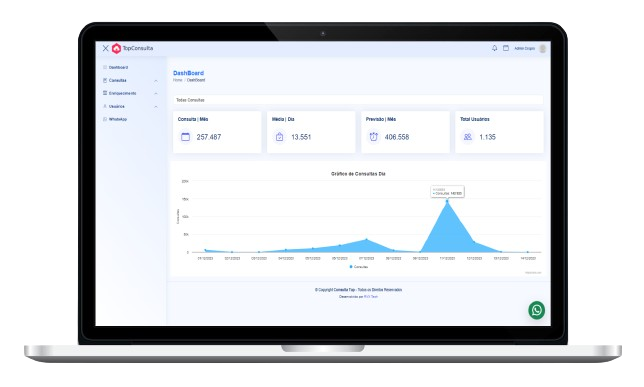Click the copyright text in the footer

pyautogui.click(x=358, y=290)
